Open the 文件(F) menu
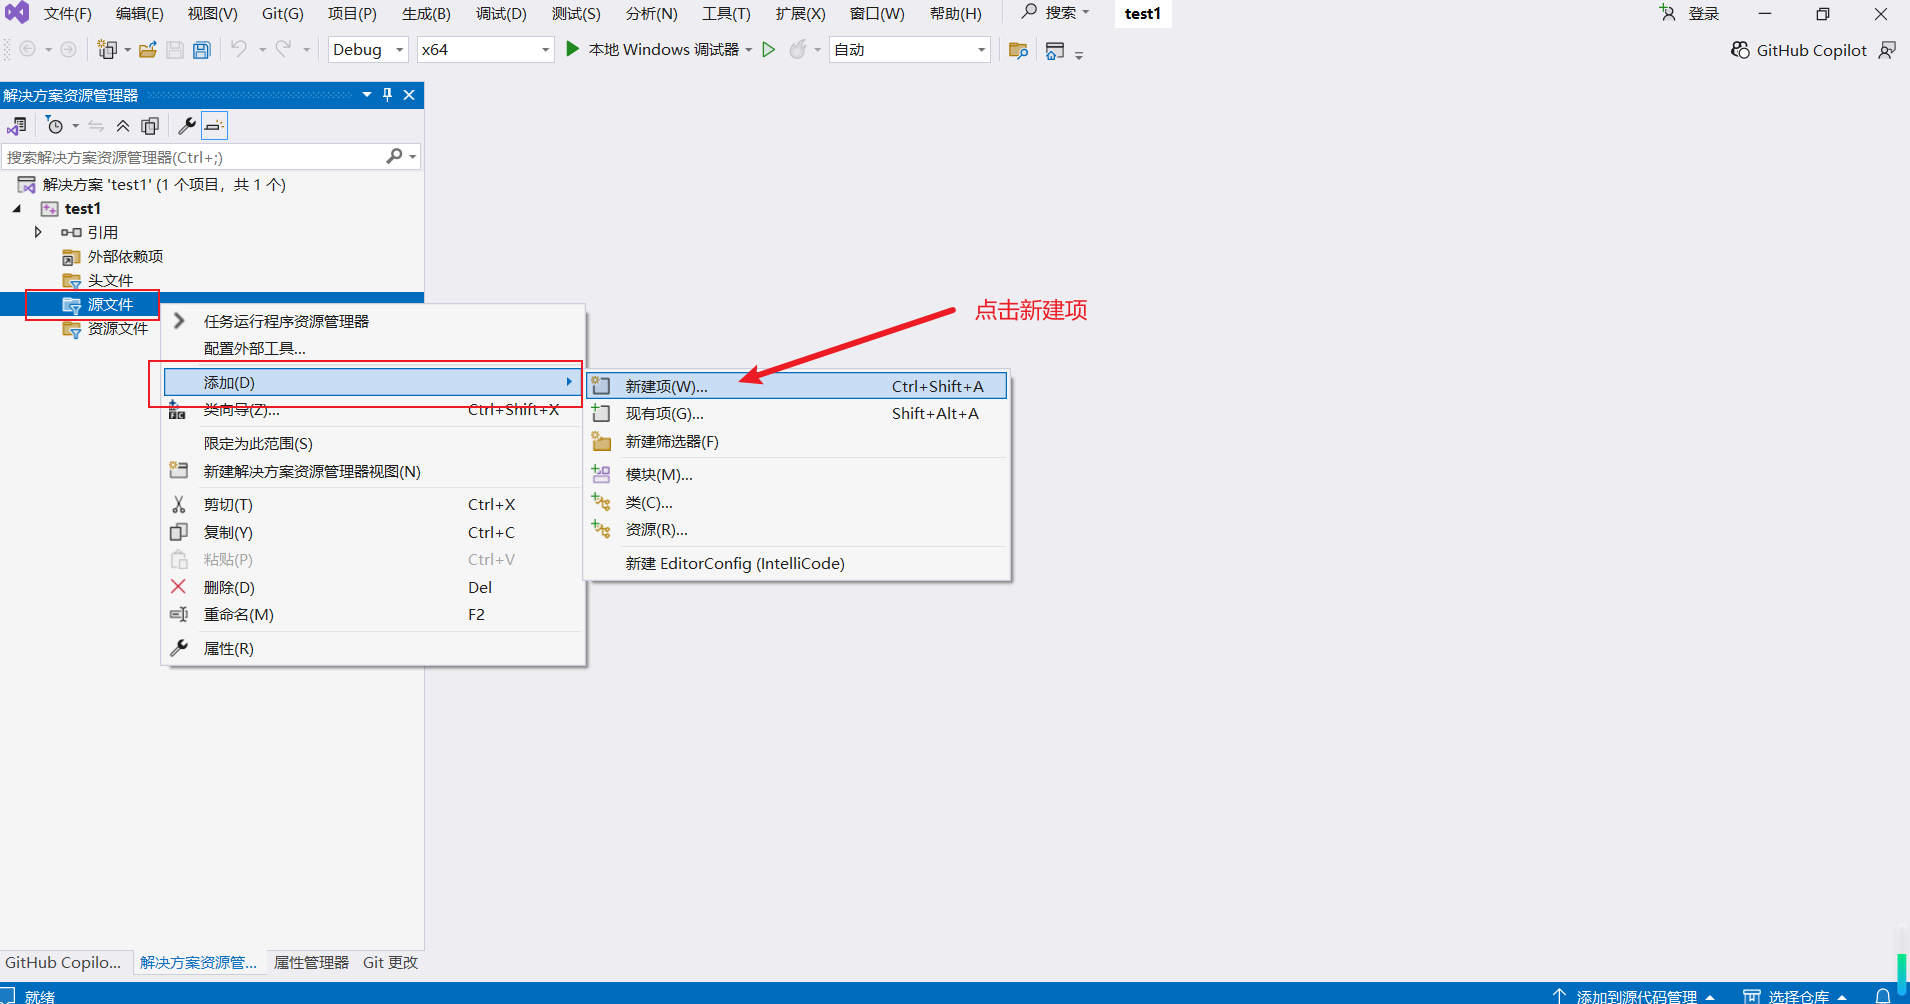This screenshot has height=1004, width=1910. tap(67, 13)
